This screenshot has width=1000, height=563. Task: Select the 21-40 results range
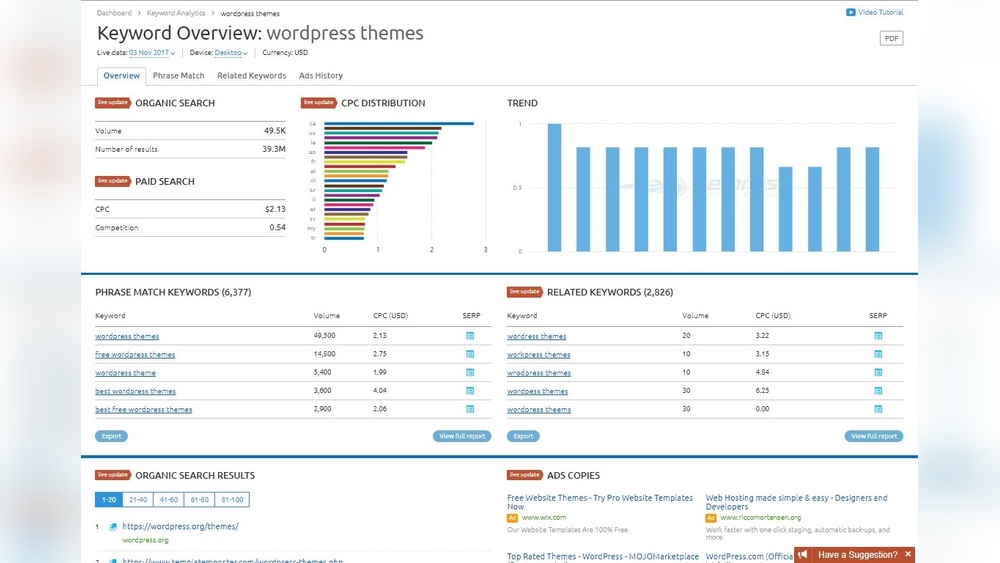pos(138,500)
